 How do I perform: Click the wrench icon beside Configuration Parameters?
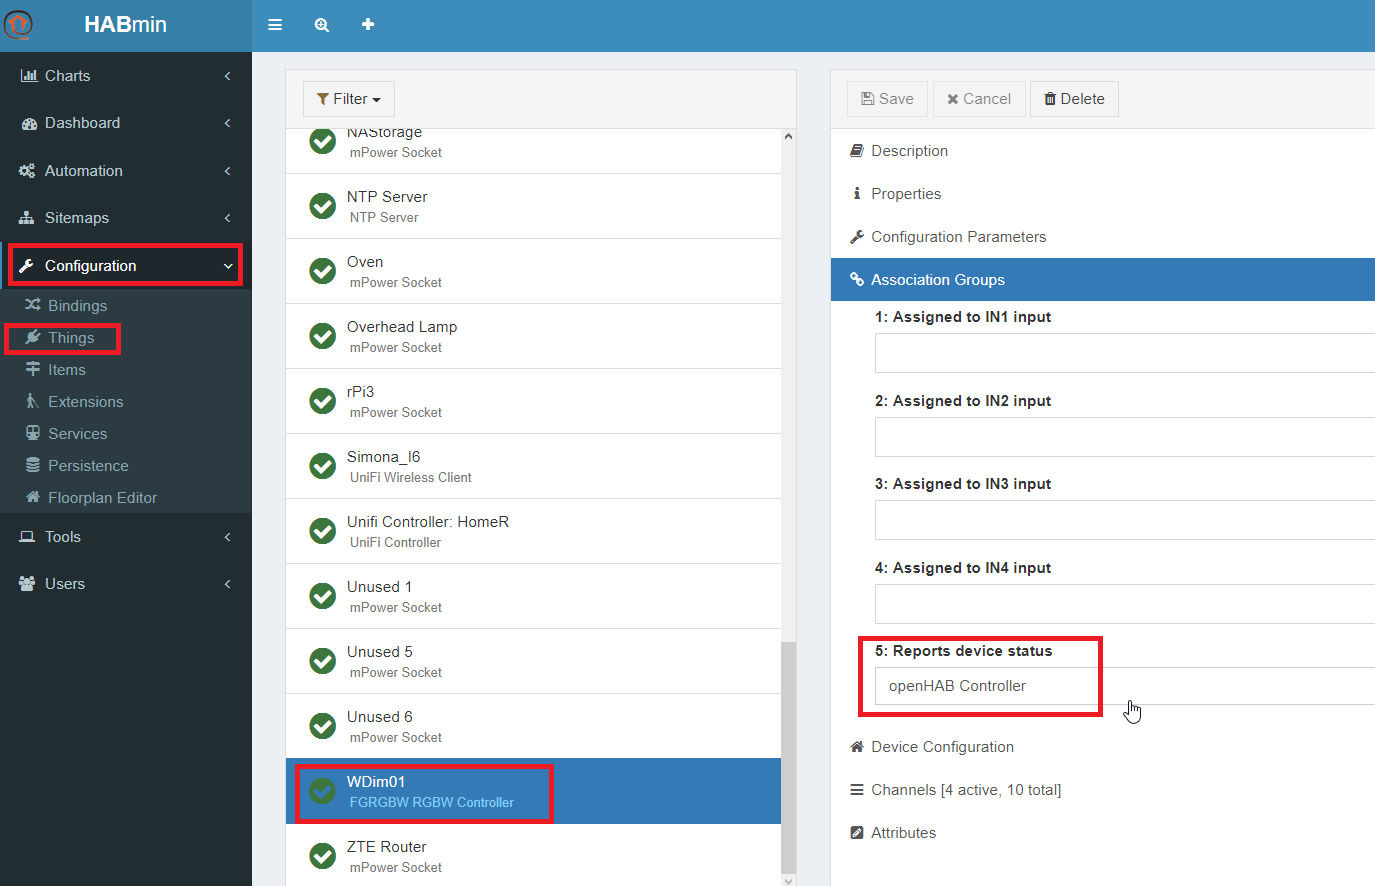point(857,236)
